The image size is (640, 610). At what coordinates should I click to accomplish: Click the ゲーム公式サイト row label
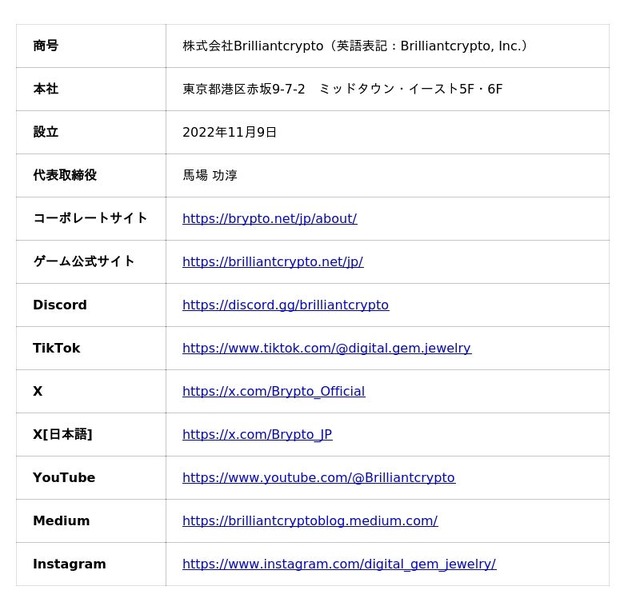[84, 262]
